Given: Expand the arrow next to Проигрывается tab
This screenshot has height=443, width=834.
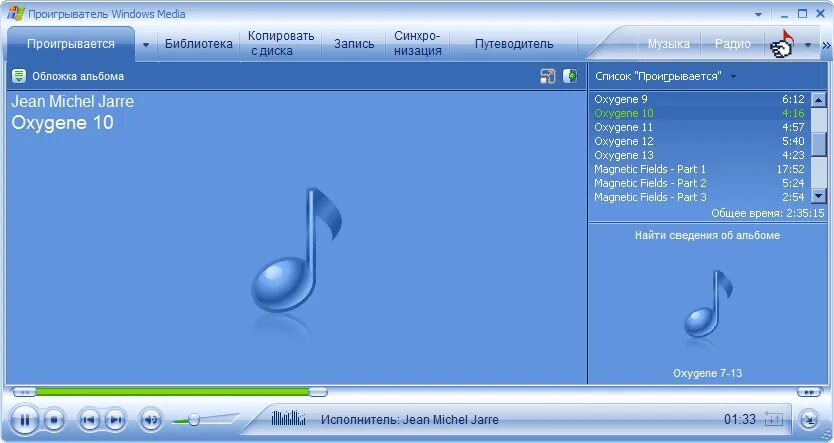Looking at the screenshot, I should point(146,45).
